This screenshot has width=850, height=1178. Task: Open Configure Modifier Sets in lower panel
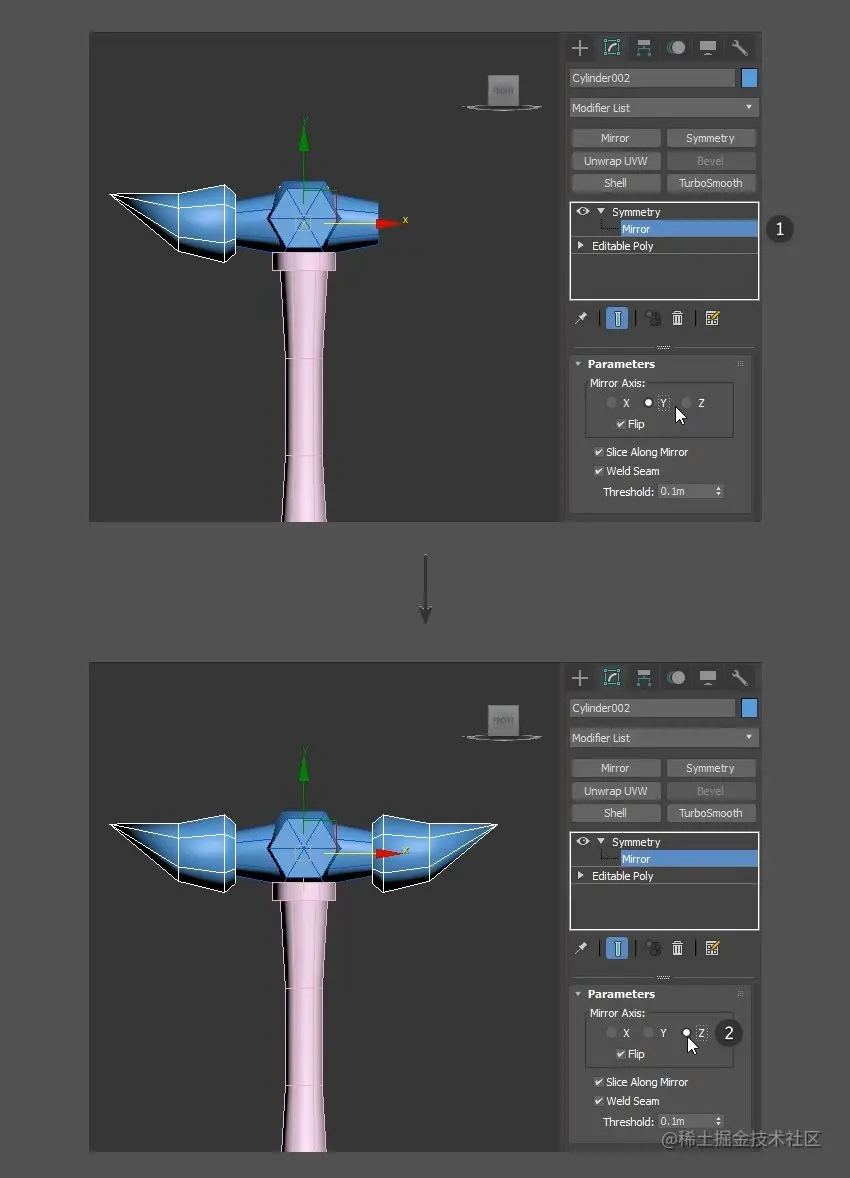pyautogui.click(x=712, y=948)
